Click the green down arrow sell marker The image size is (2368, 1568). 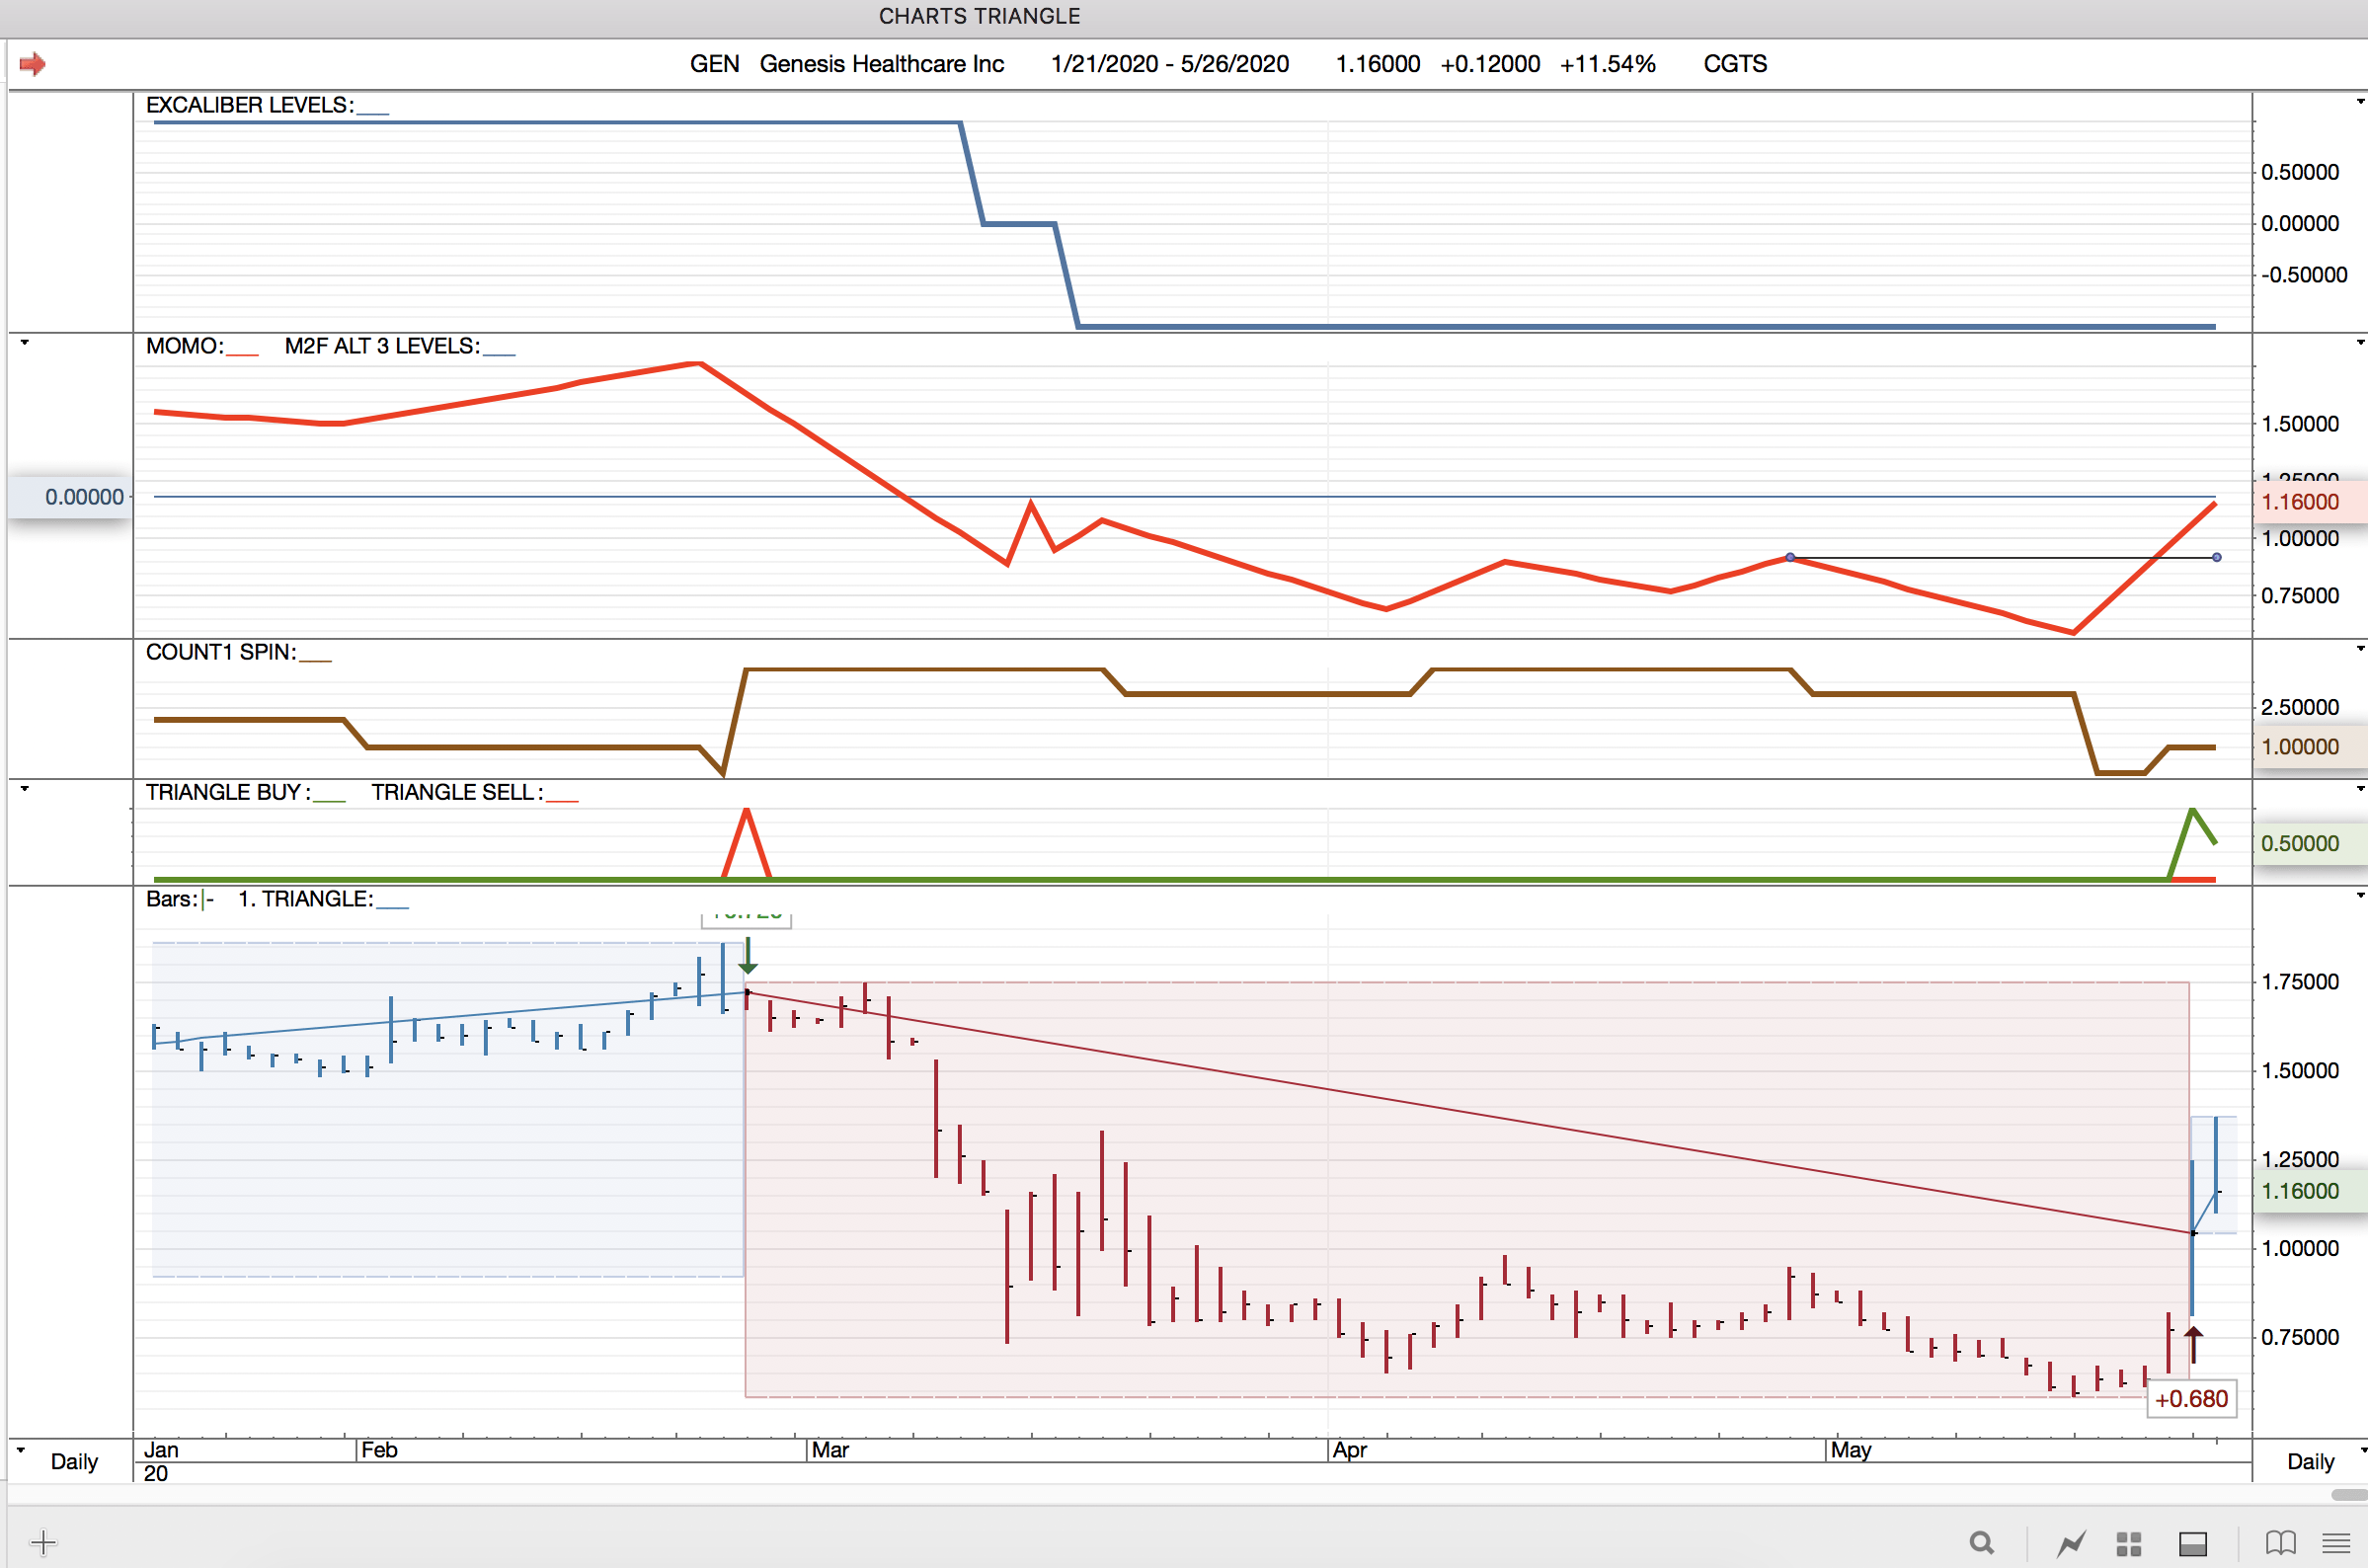click(x=748, y=956)
